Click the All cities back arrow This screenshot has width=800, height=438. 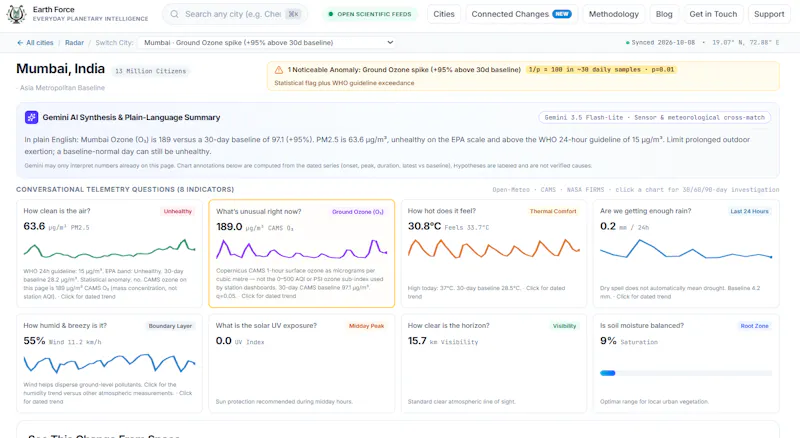(20, 43)
